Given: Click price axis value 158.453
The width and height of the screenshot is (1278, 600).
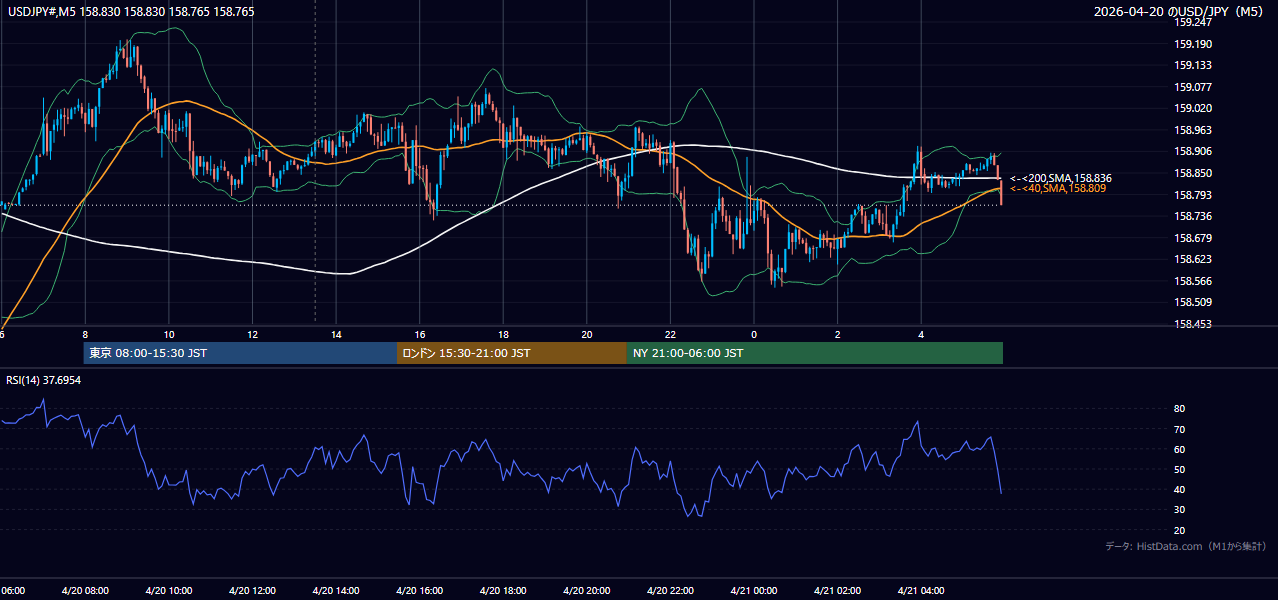Looking at the screenshot, I should click(x=1193, y=324).
